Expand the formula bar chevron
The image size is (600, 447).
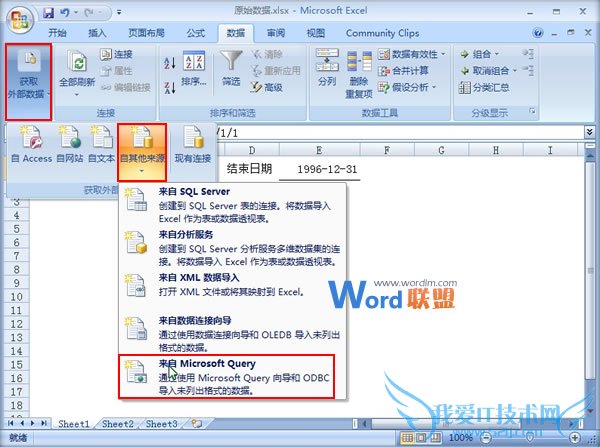point(589,132)
